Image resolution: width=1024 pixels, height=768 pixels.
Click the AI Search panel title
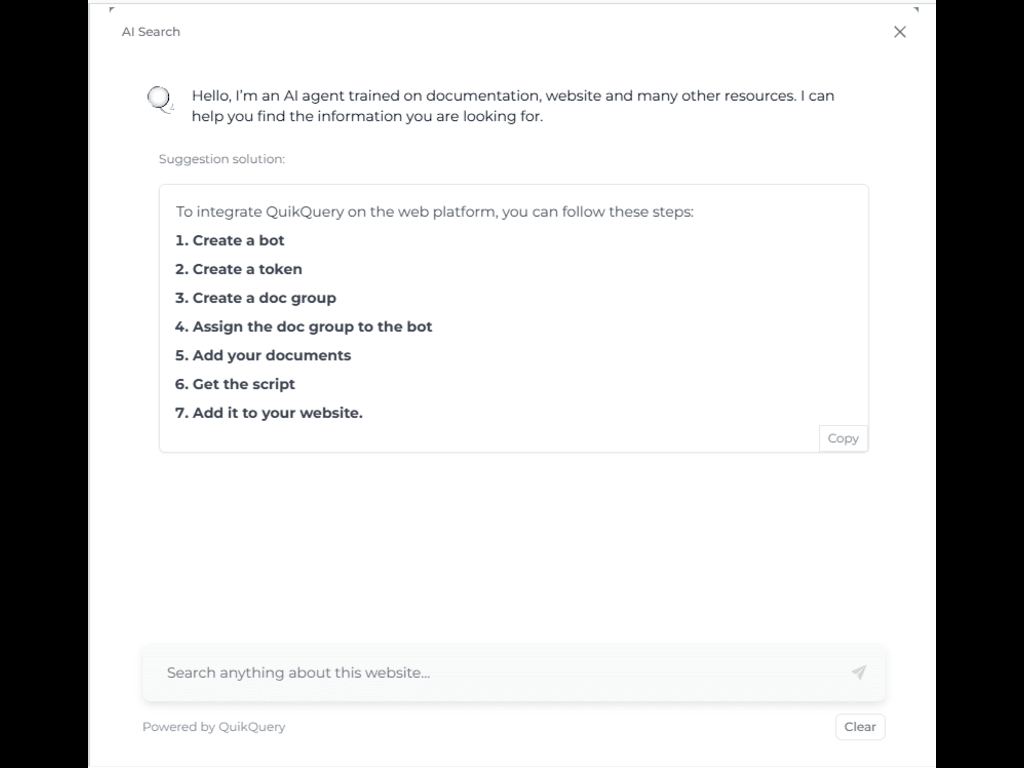(151, 32)
